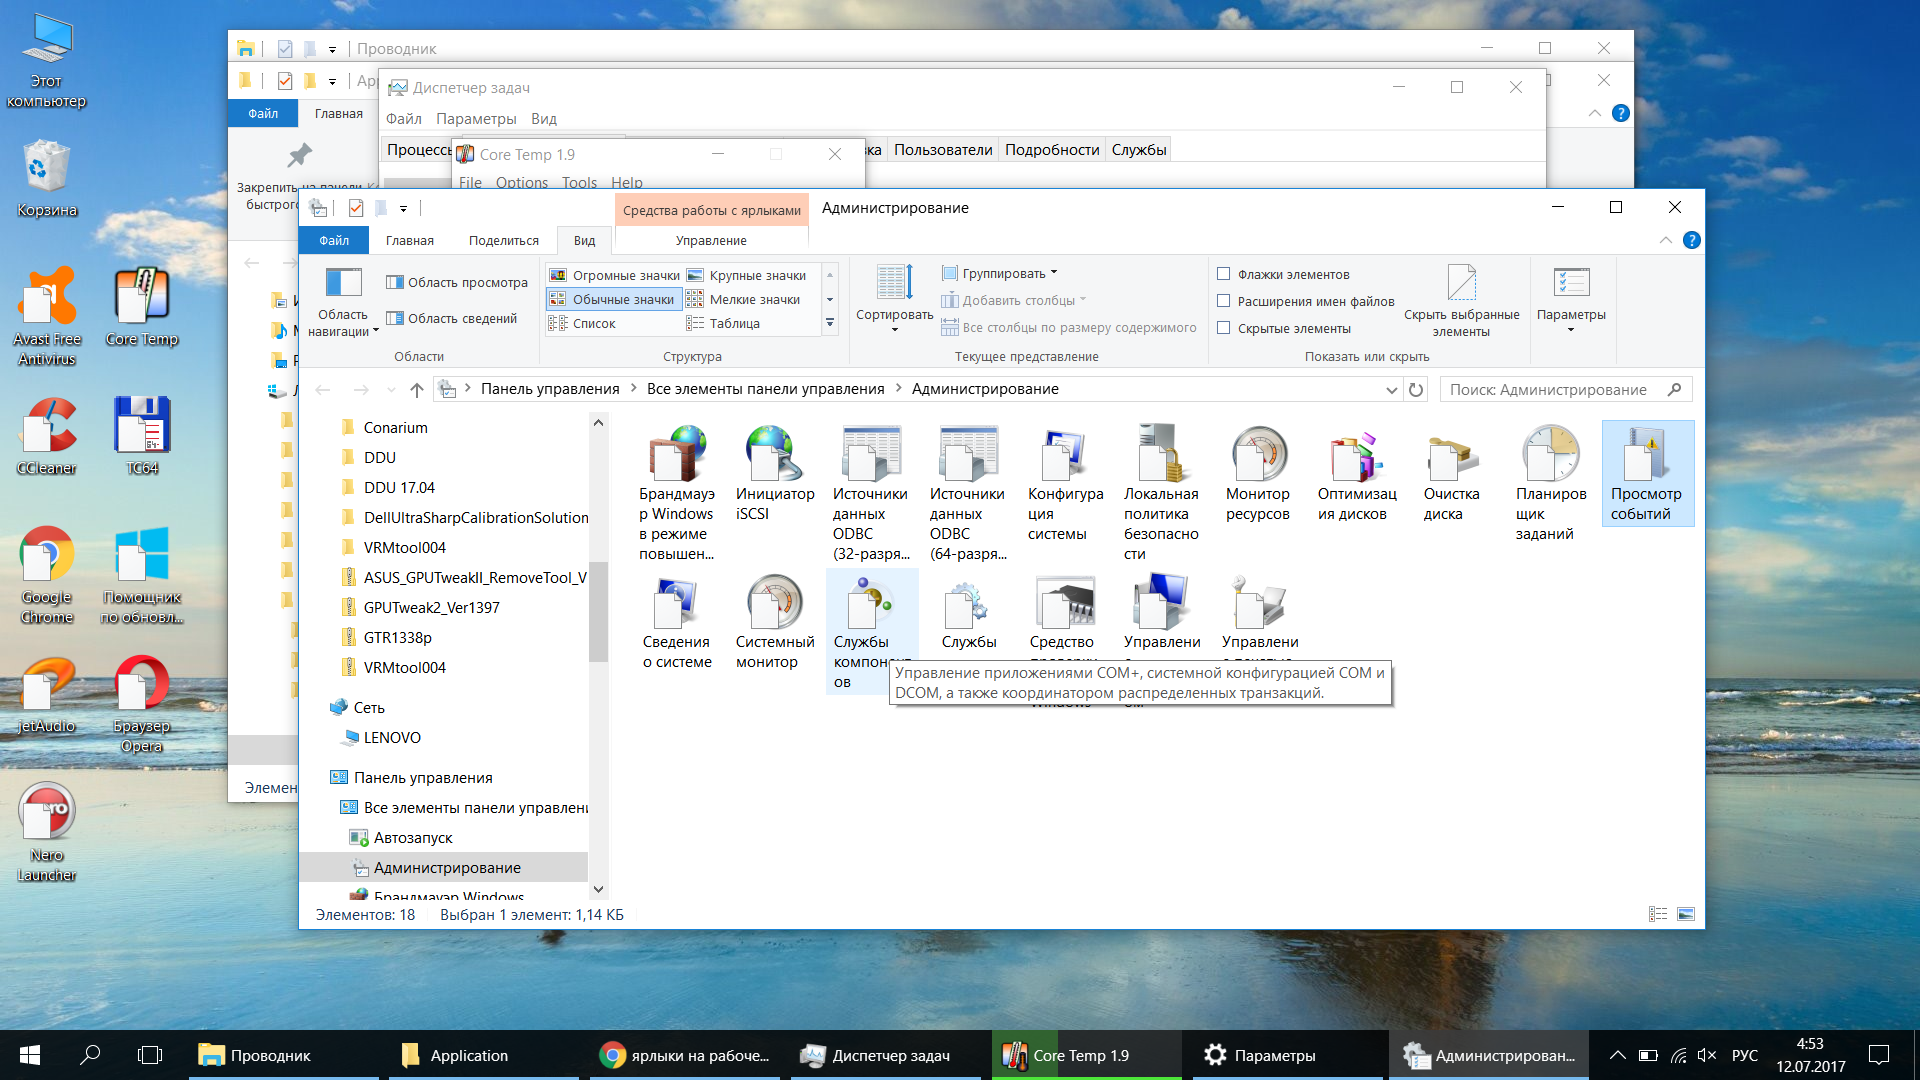Click the Оптимизация дисков icon
Screen dimensions: 1920x1080
click(1355, 456)
